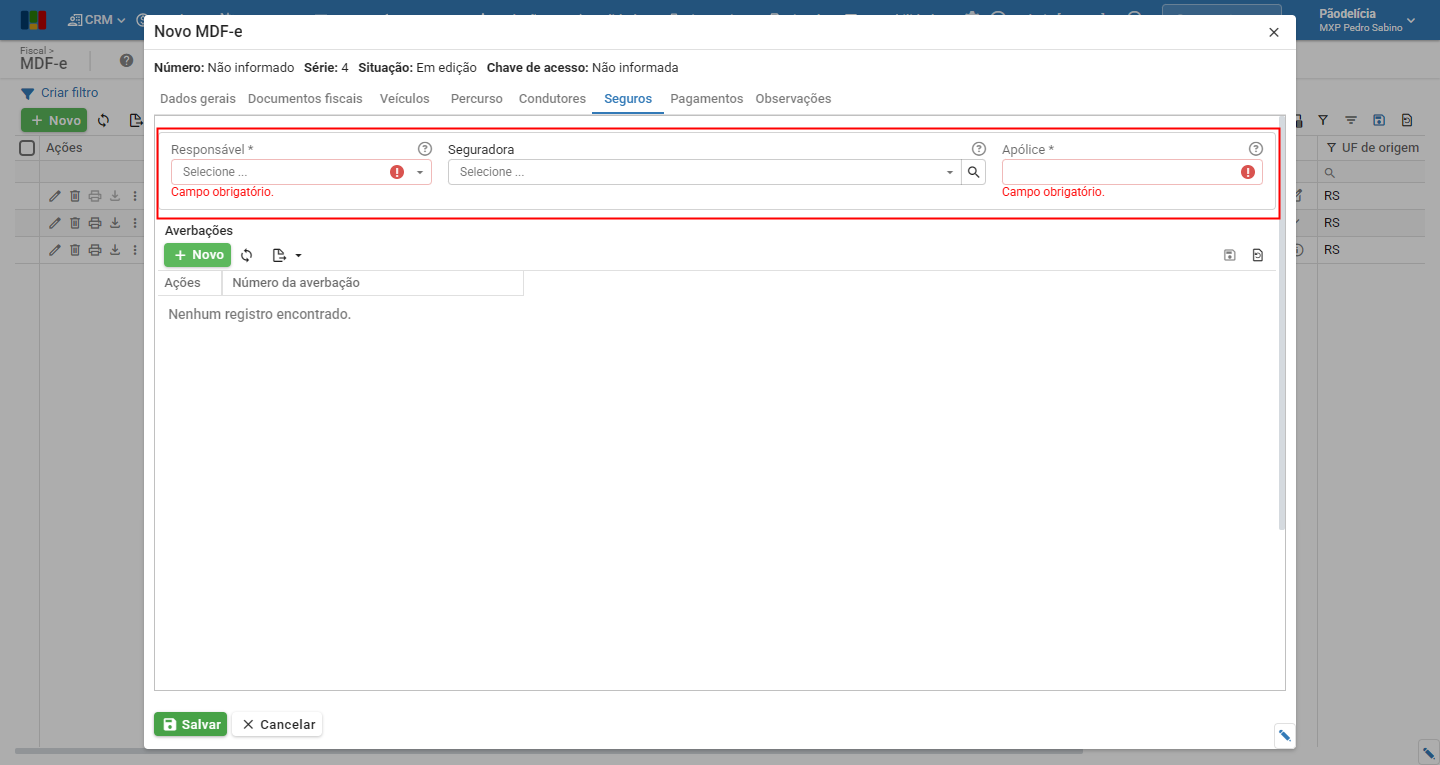Click the Seguradora search magnifier icon
Screen dimensions: 1440x765
click(974, 172)
